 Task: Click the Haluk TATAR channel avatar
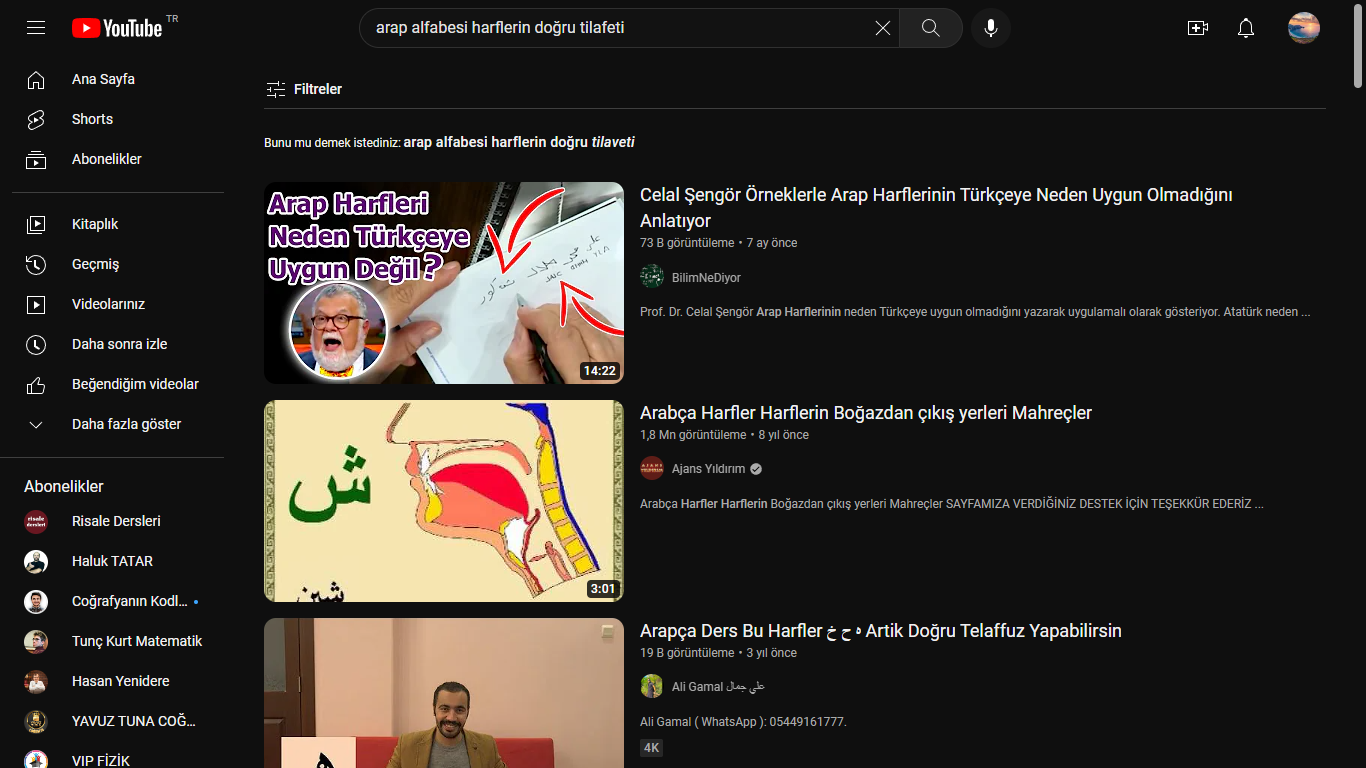(x=36, y=561)
